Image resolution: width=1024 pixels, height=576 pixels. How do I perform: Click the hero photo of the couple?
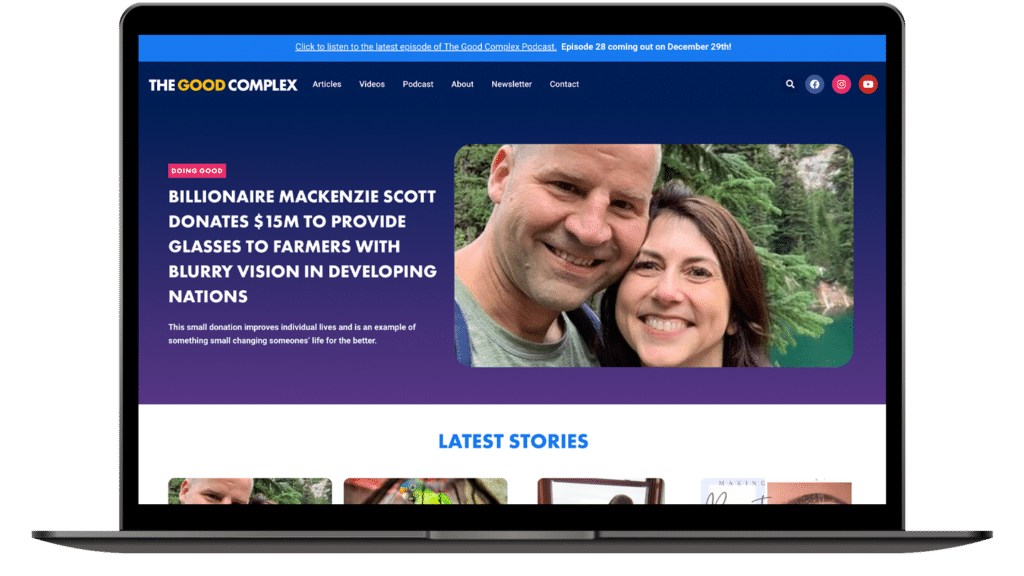(x=654, y=255)
